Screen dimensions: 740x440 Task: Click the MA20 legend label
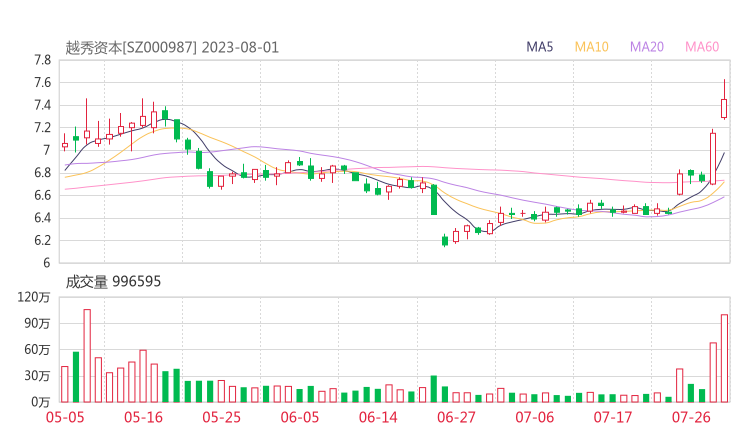pyautogui.click(x=647, y=47)
